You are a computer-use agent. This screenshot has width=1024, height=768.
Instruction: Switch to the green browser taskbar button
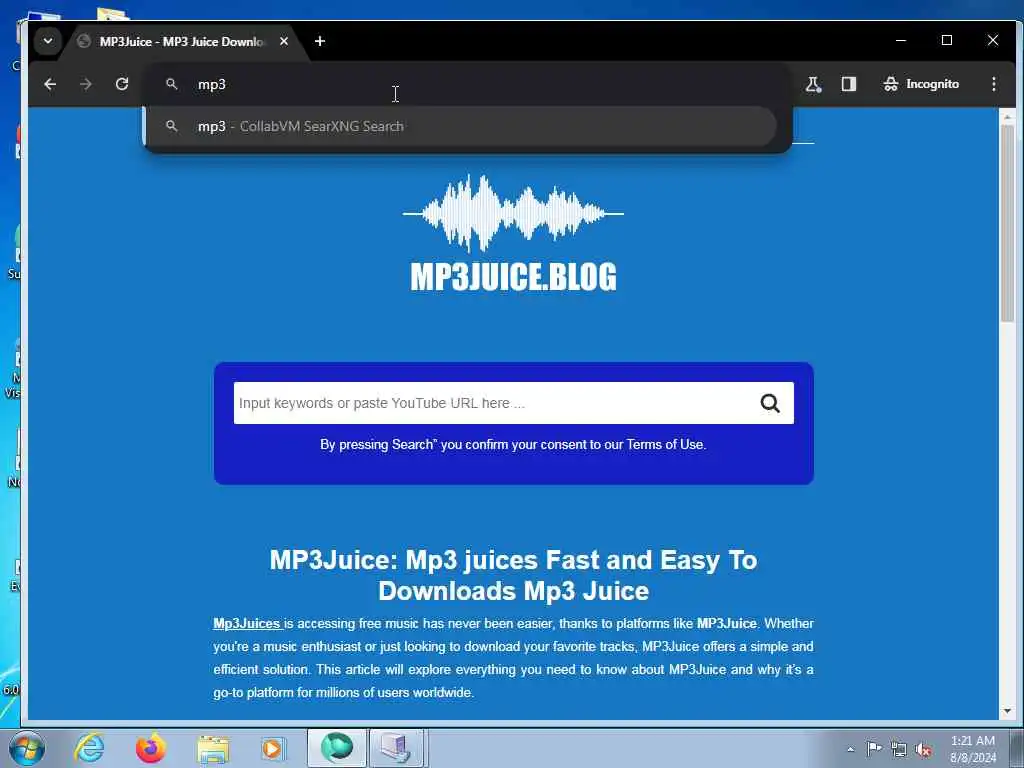336,748
